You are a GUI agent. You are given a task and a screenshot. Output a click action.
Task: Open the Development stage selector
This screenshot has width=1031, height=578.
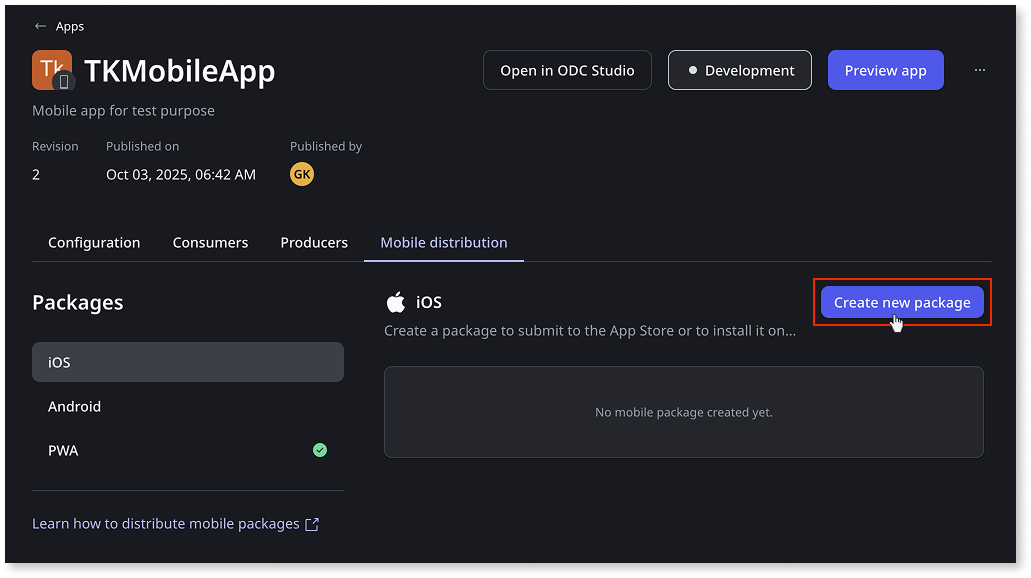[740, 70]
